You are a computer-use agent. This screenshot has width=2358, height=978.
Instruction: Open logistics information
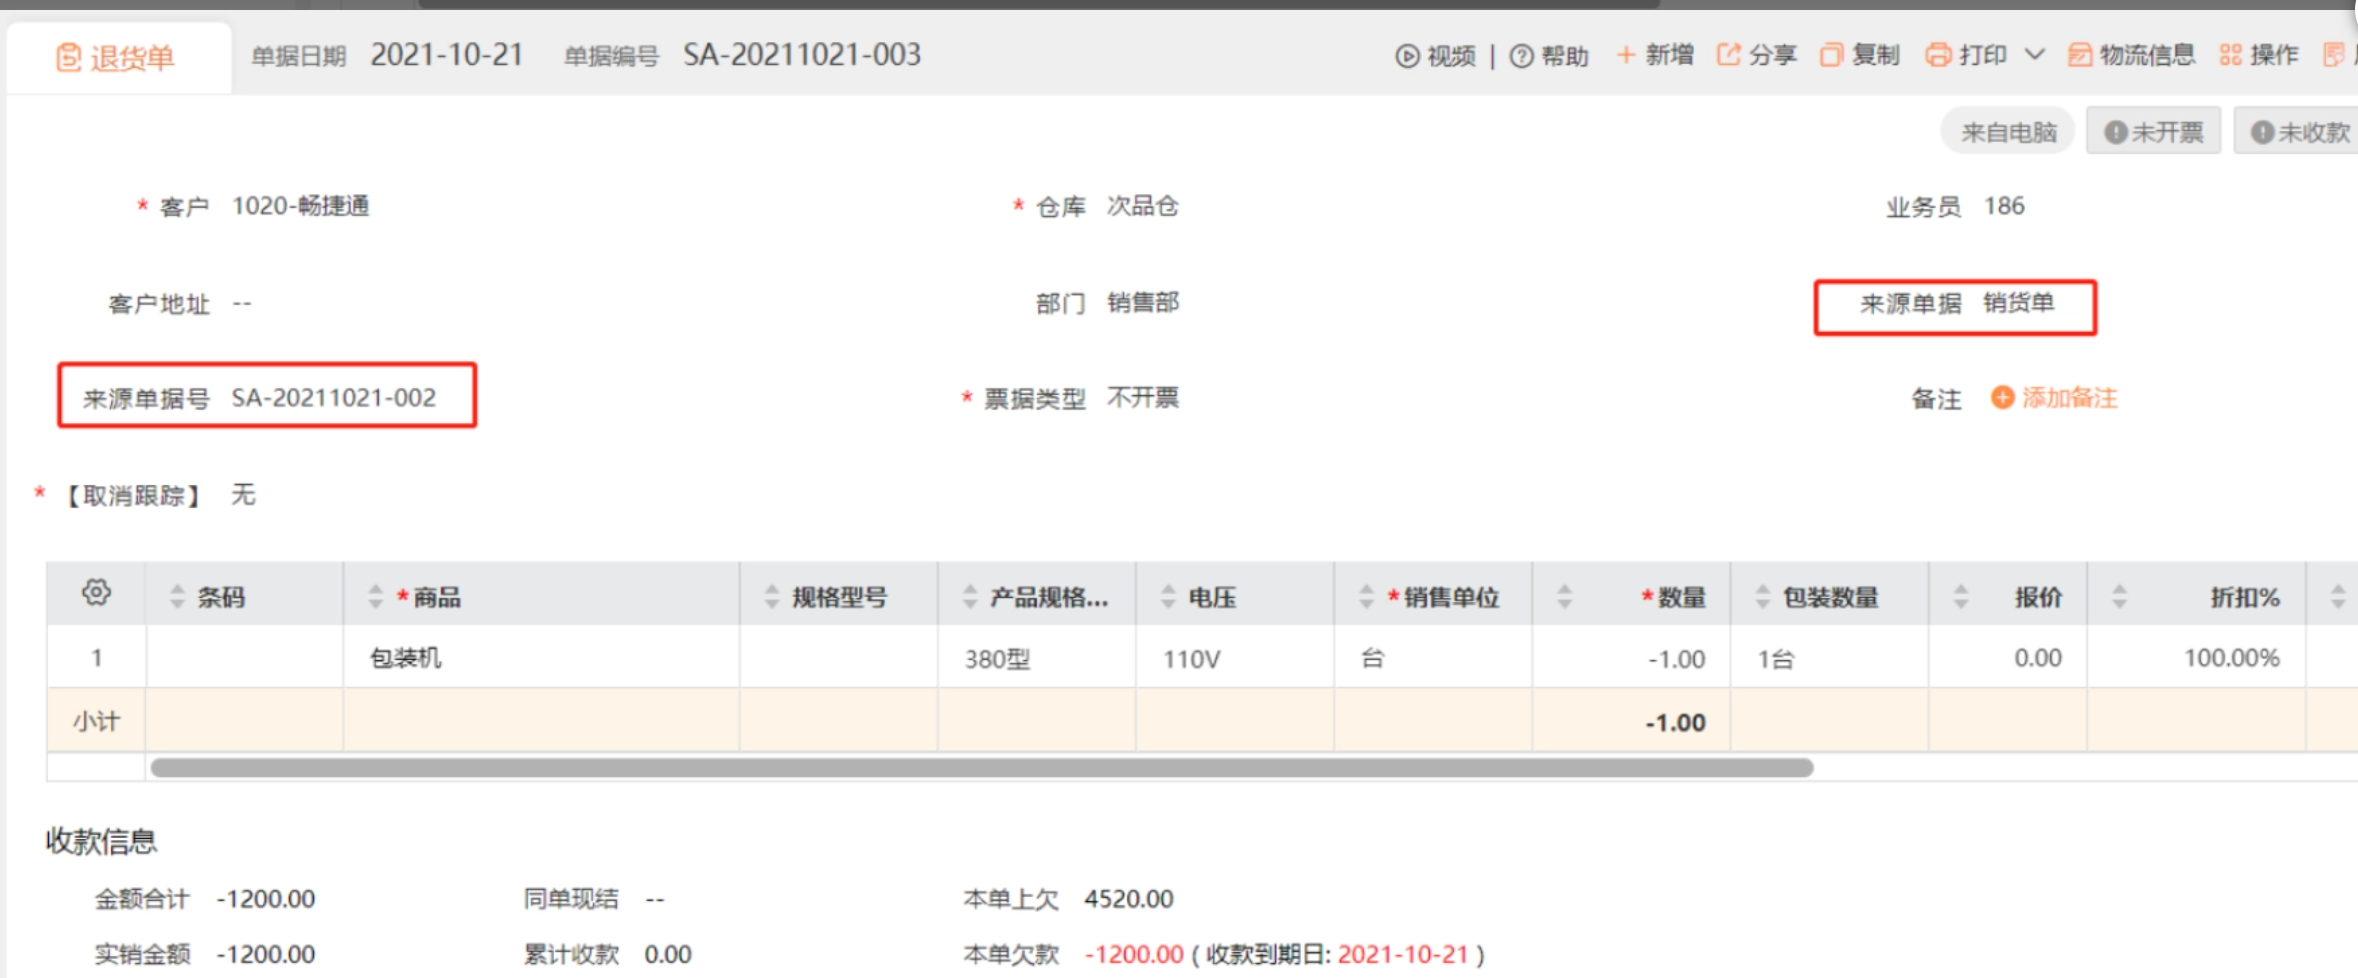[x=2131, y=55]
